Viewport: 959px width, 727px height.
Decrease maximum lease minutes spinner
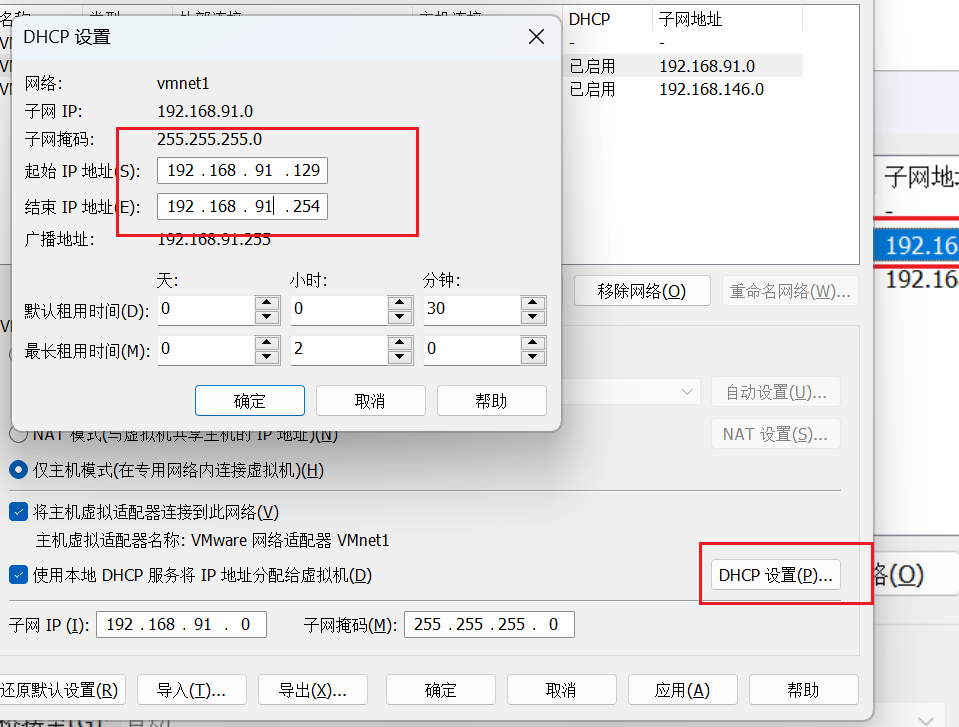click(535, 357)
